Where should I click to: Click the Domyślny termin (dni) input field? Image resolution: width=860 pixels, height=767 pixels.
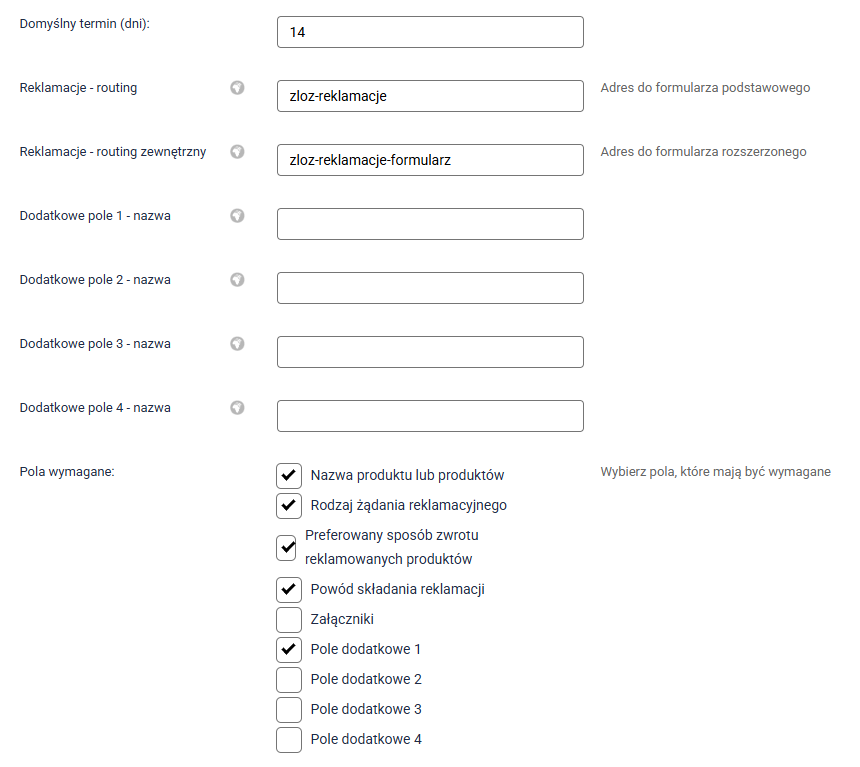pyautogui.click(x=430, y=32)
